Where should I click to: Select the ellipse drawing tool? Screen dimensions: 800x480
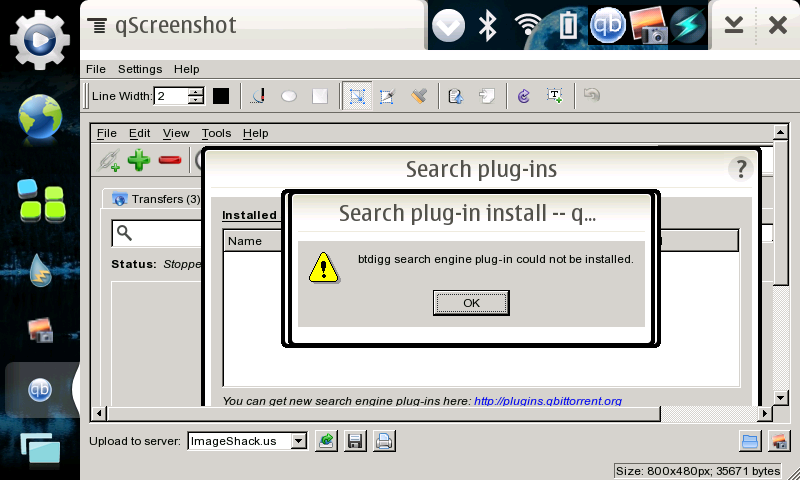289,96
